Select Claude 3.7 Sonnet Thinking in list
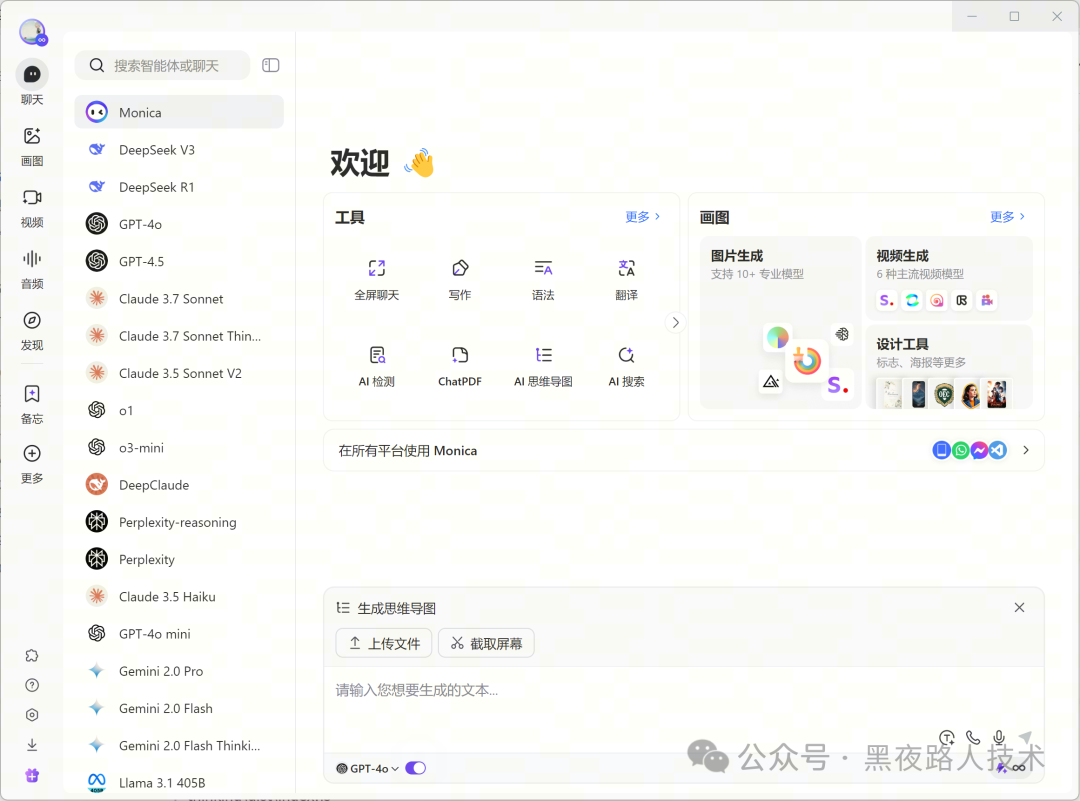 coord(179,335)
